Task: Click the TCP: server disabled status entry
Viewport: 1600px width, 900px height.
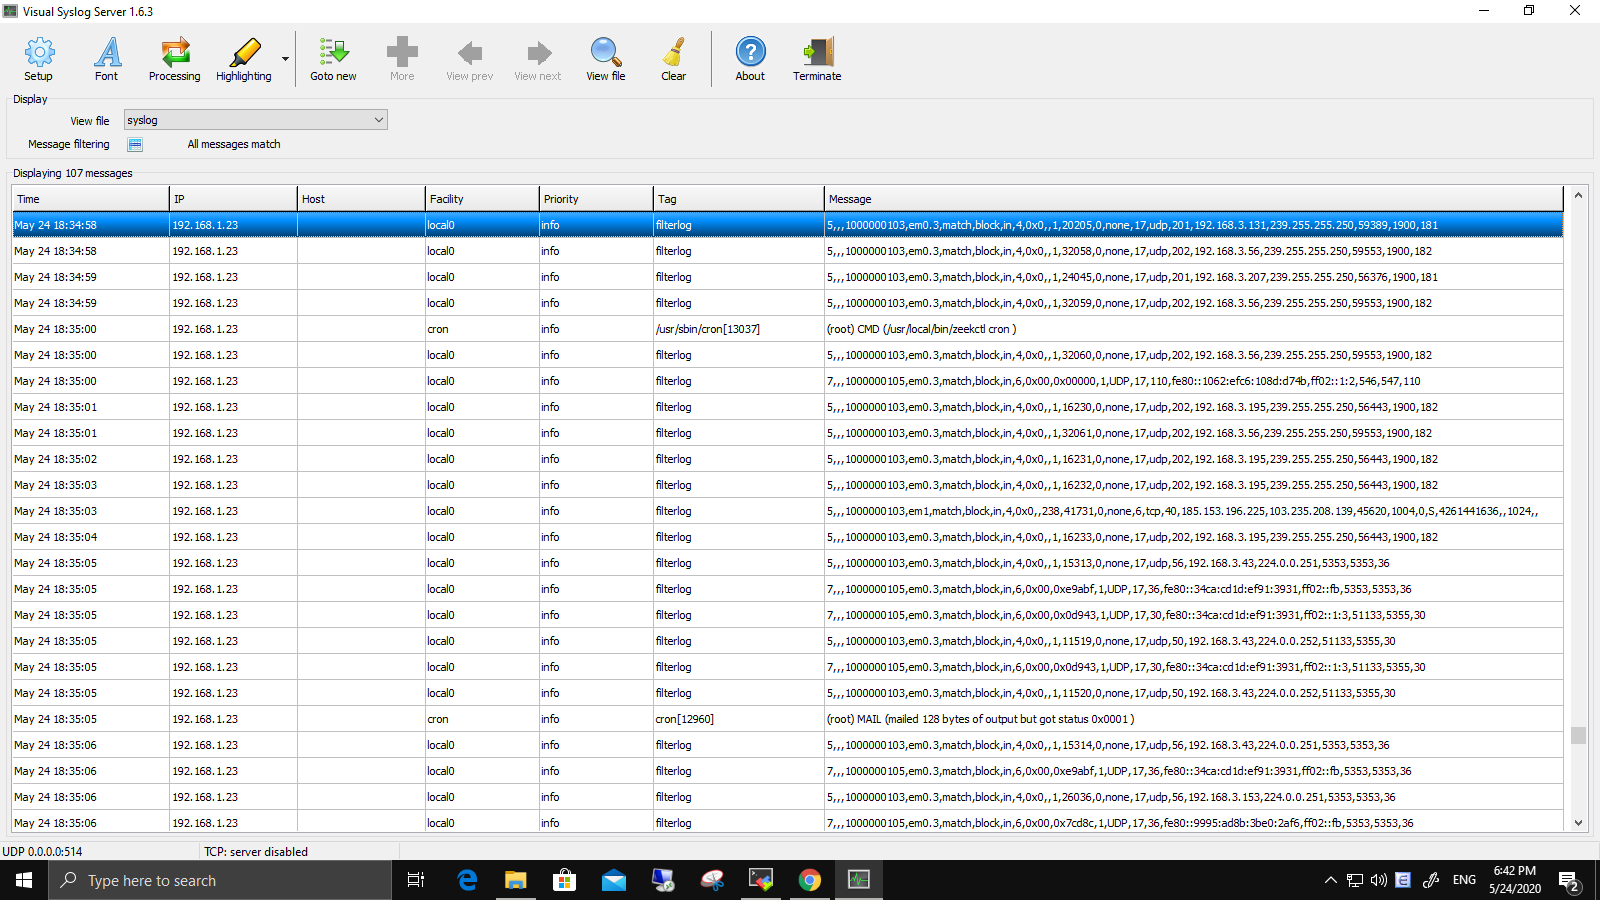Action: pyautogui.click(x=256, y=852)
